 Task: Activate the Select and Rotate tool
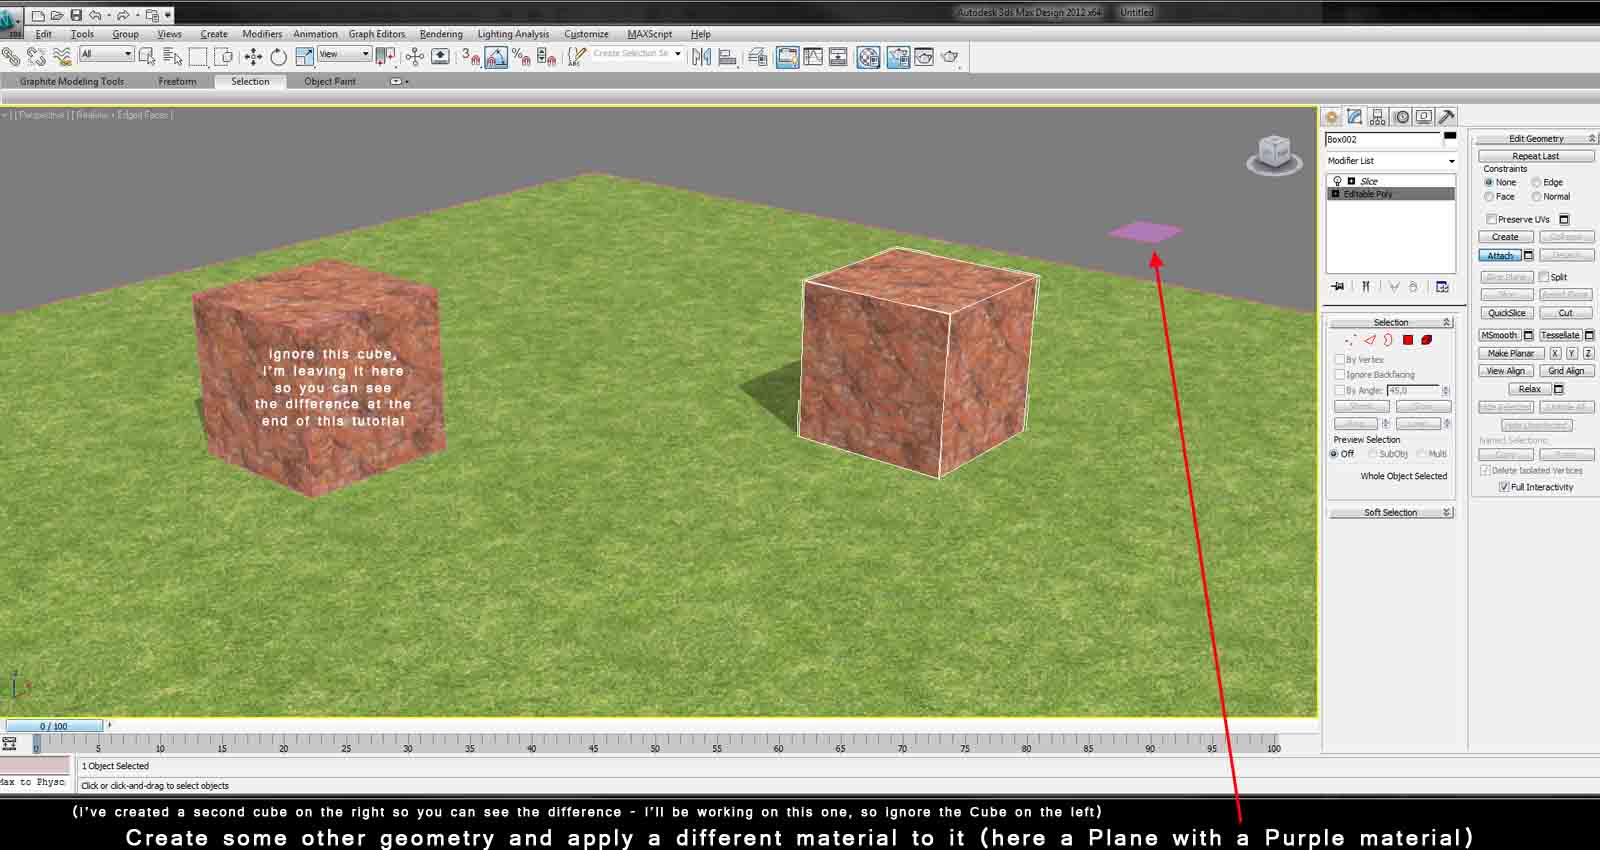278,56
